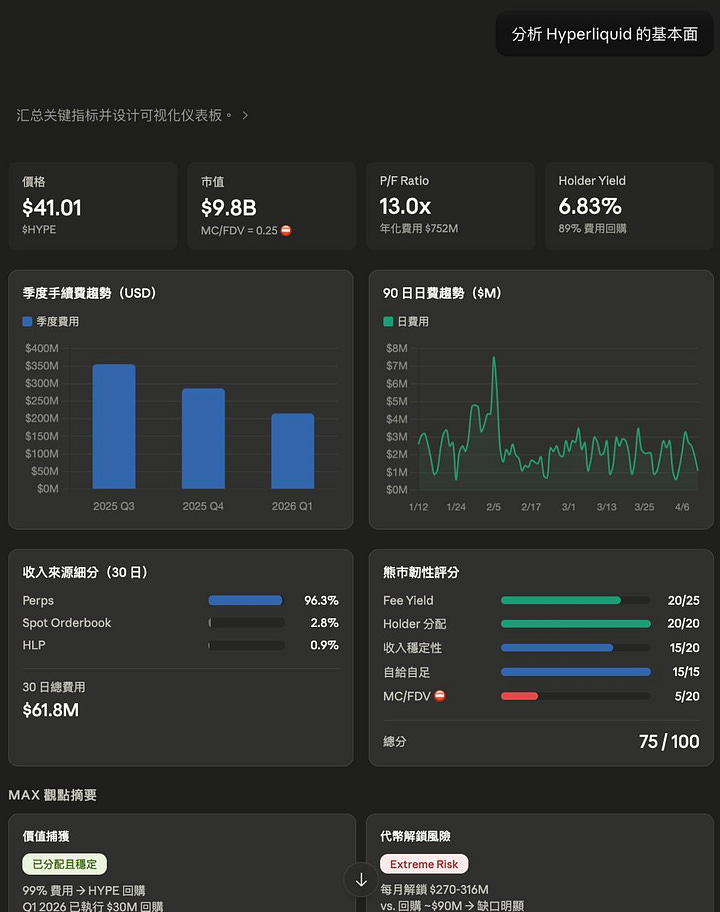This screenshot has width=720, height=912.
Task: Click the 季度手續費趨勢（USD）chart title
Action: tap(89, 293)
